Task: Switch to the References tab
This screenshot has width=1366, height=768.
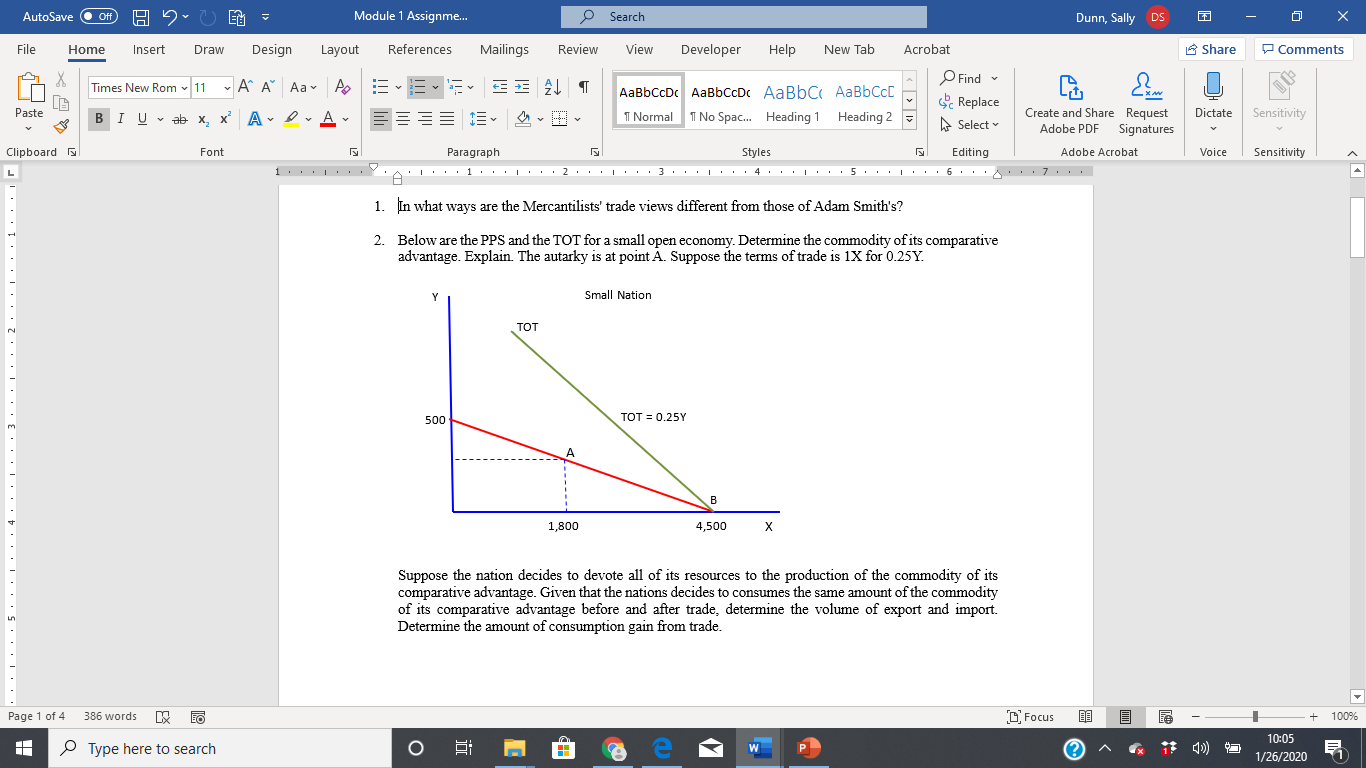Action: [420, 49]
